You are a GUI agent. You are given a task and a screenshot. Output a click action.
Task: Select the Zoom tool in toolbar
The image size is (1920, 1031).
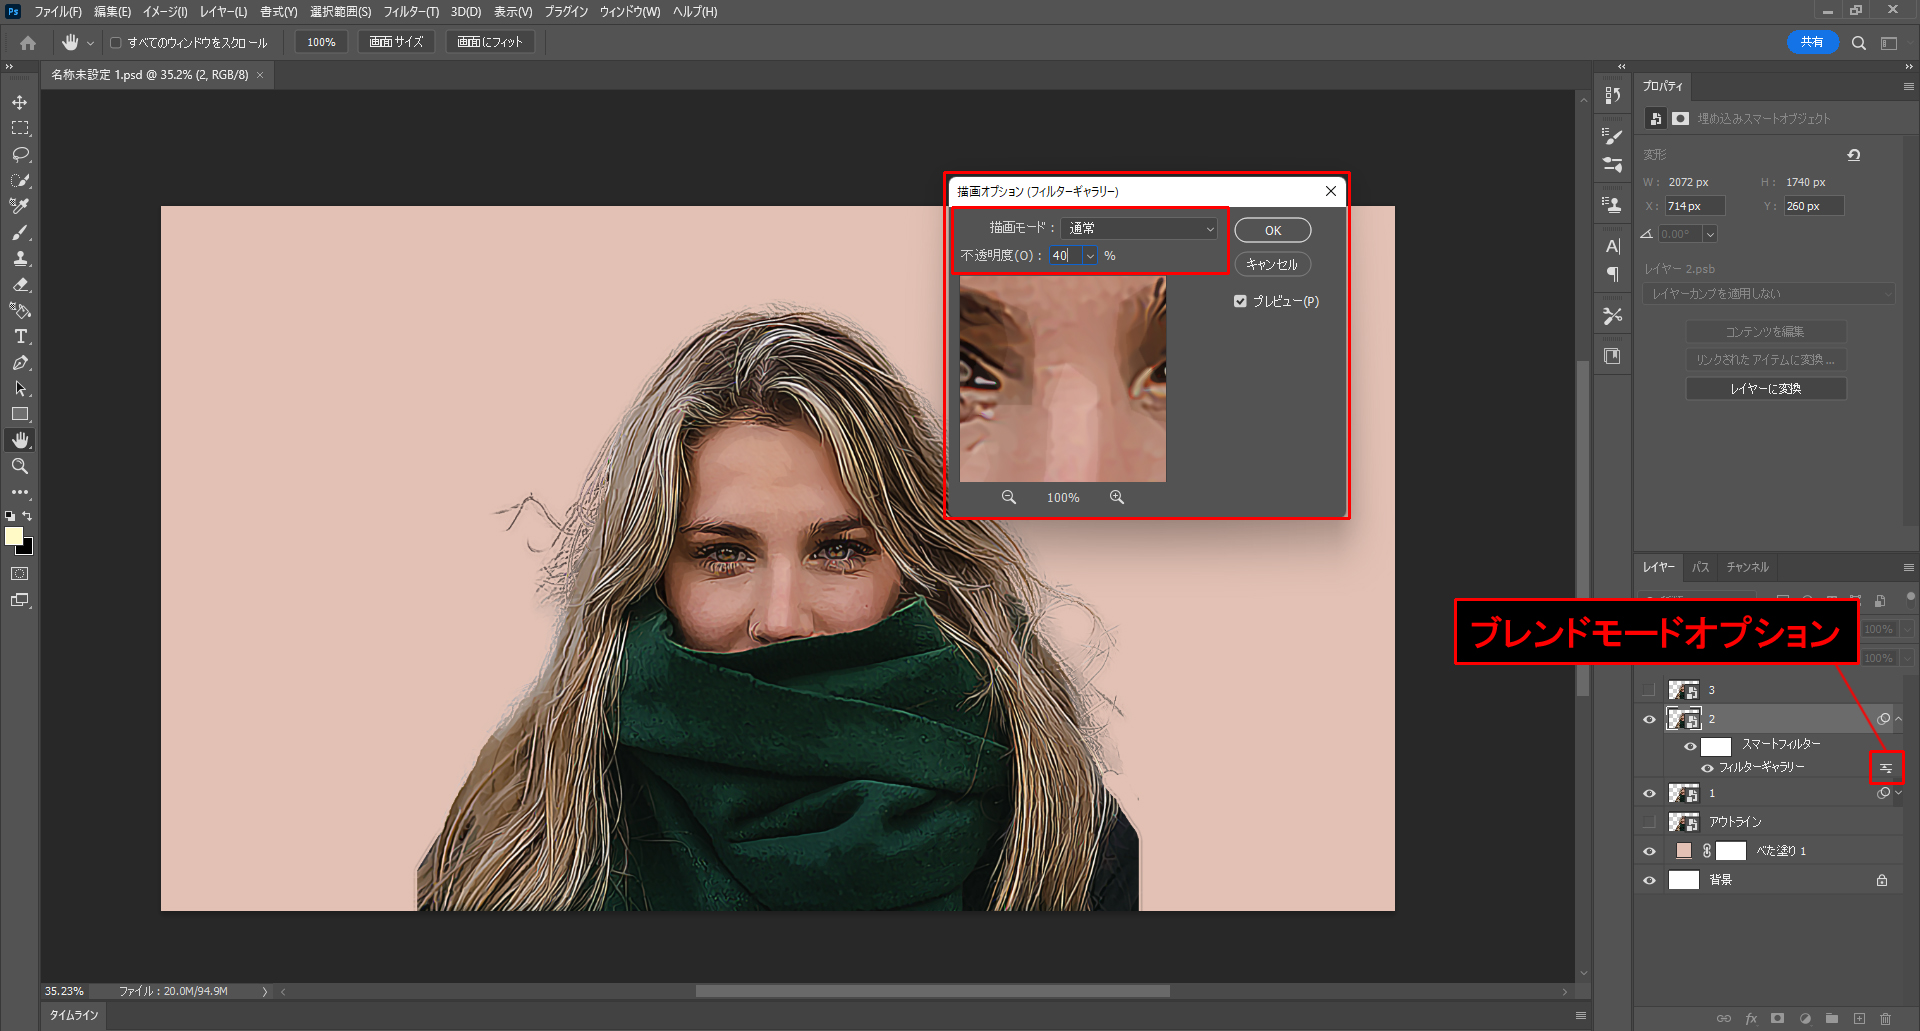click(20, 466)
